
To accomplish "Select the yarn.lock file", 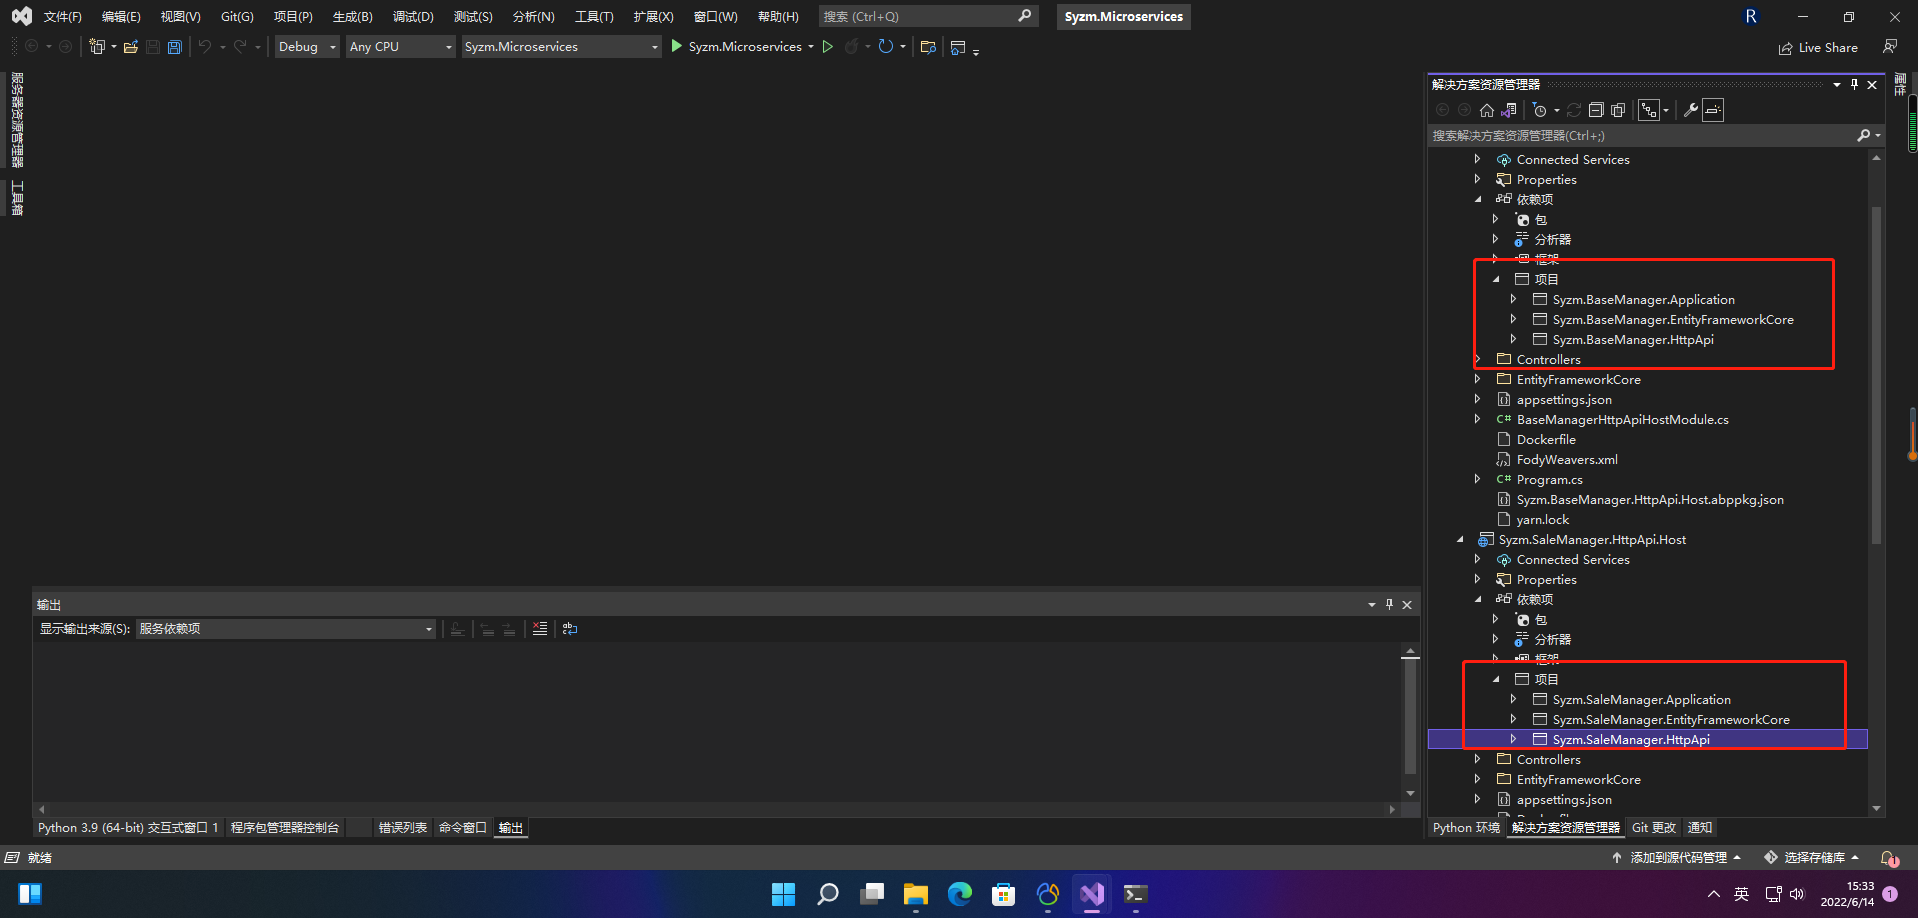I will point(1543,519).
